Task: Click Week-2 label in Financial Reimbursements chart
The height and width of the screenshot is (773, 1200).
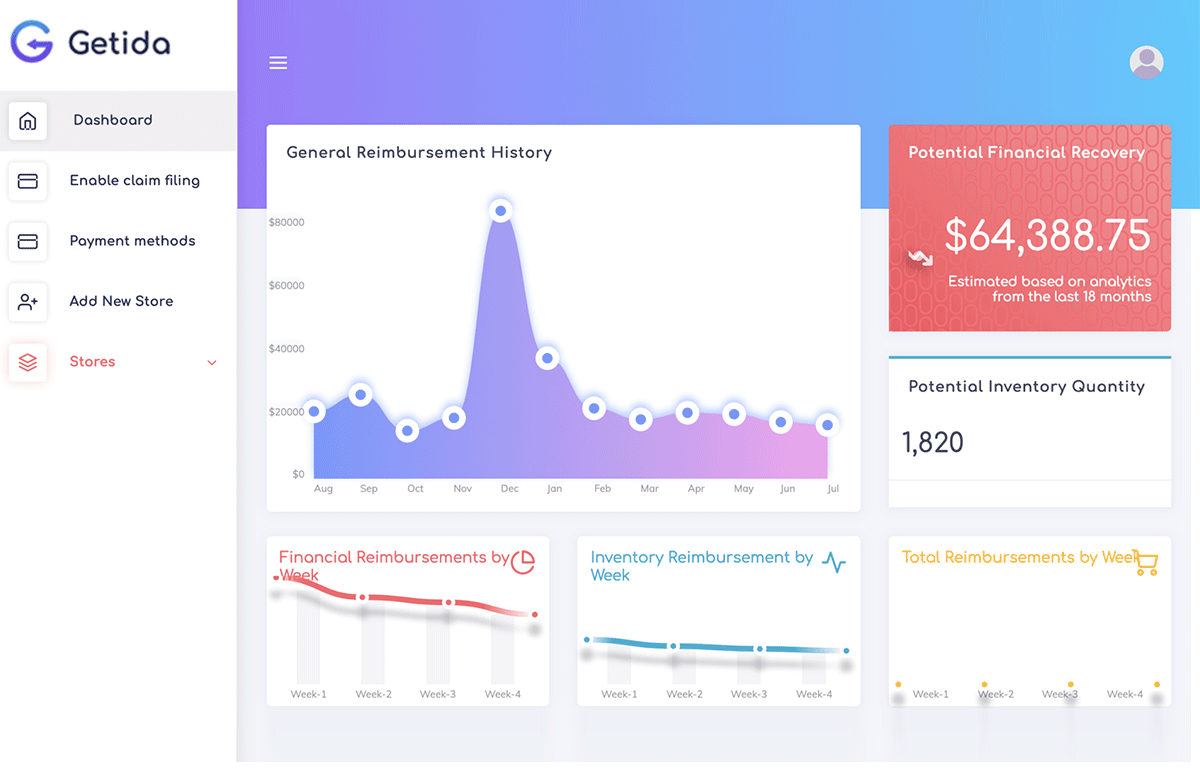Action: (373, 694)
